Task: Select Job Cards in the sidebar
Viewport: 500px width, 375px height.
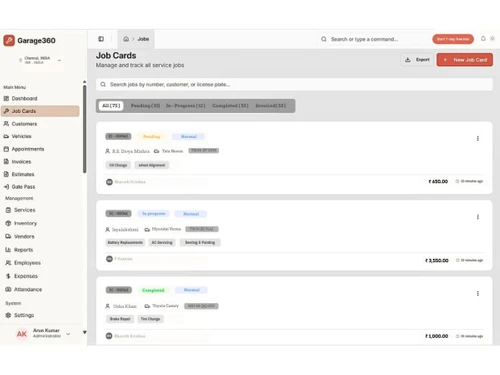Action: [40, 111]
